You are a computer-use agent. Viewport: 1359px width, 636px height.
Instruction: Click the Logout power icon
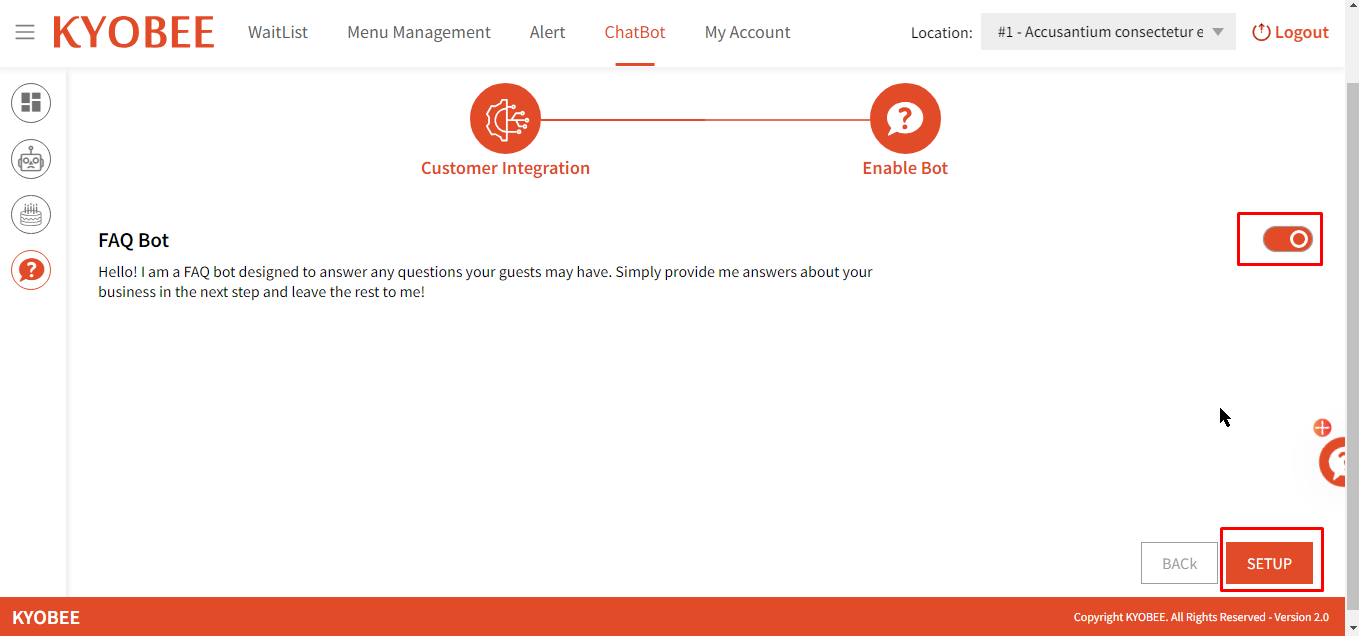tap(1261, 32)
